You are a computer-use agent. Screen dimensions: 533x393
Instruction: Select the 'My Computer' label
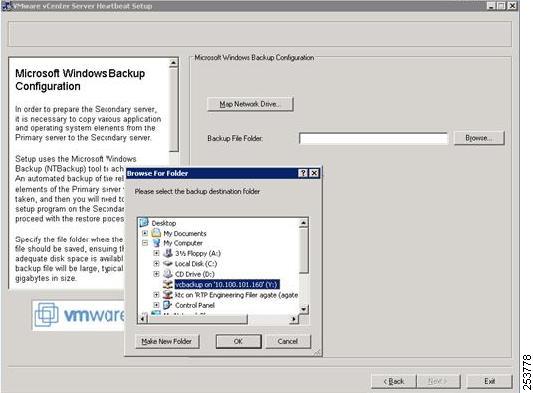click(x=183, y=243)
